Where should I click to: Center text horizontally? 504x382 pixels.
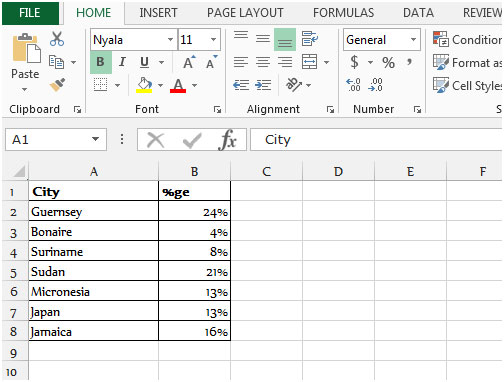(x=263, y=62)
